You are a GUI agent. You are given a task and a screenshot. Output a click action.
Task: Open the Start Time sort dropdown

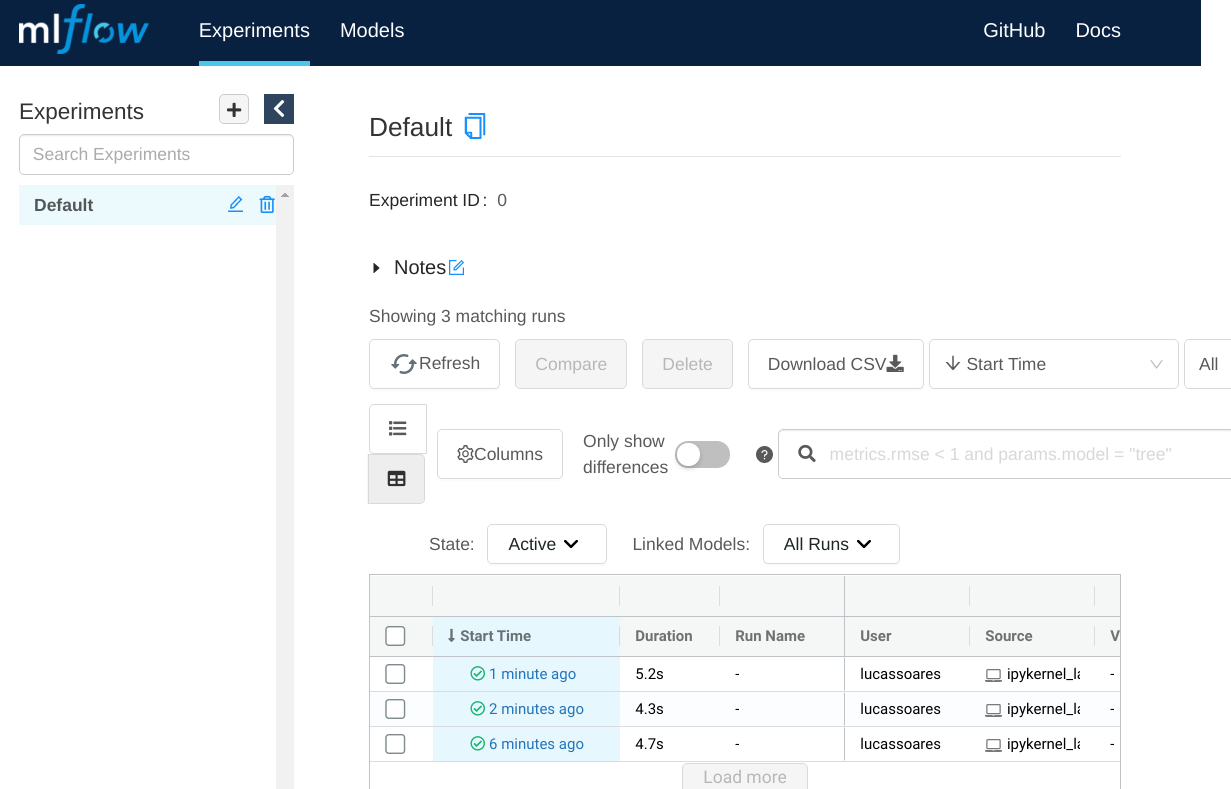(1054, 364)
